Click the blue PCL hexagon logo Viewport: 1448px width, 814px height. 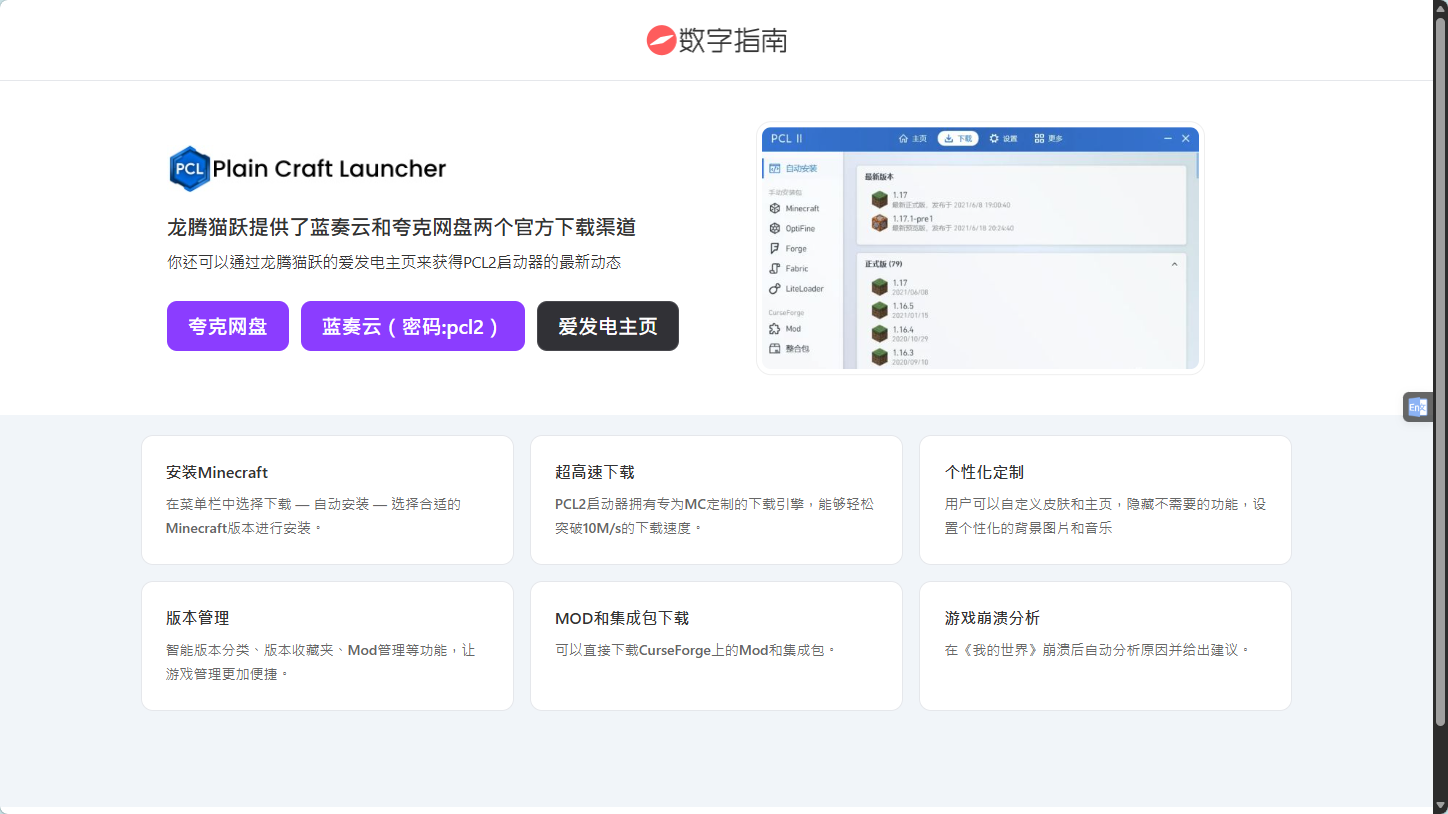[x=189, y=168]
